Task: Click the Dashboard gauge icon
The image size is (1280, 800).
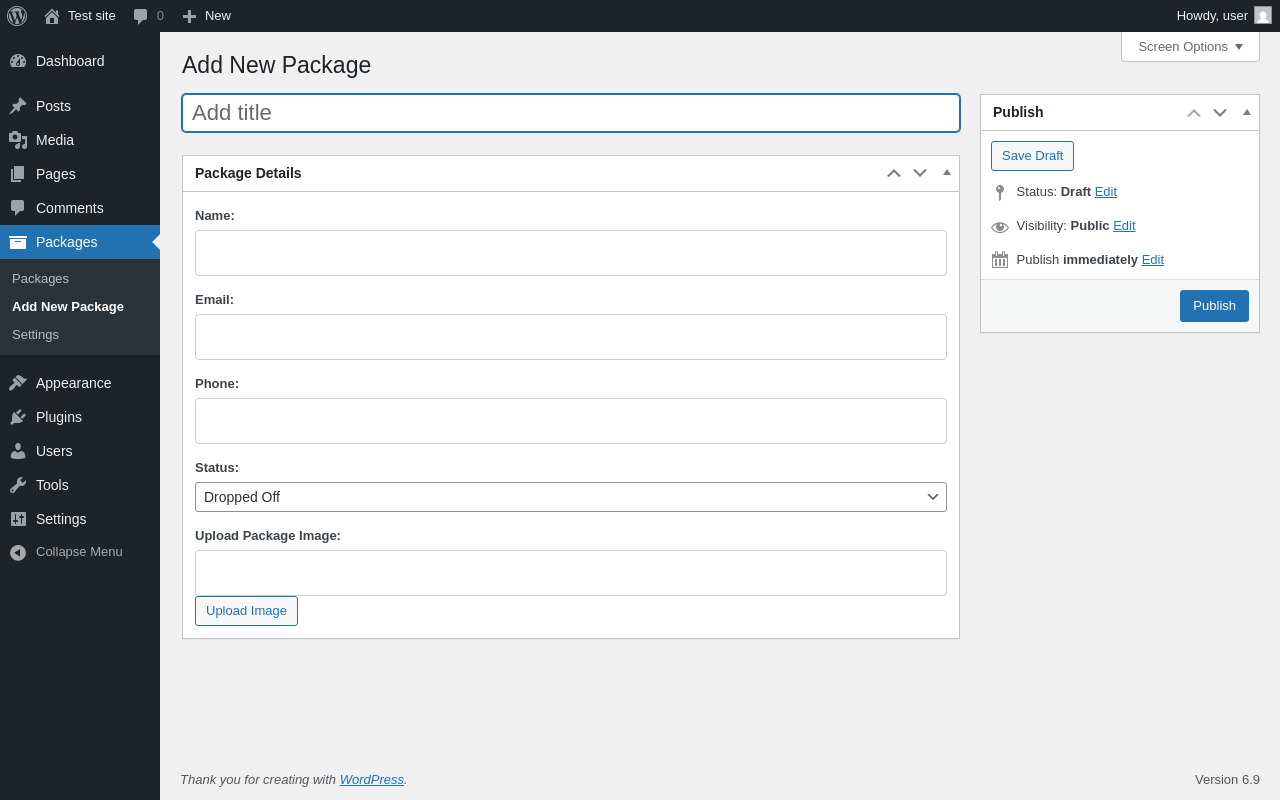Action: click(18, 61)
